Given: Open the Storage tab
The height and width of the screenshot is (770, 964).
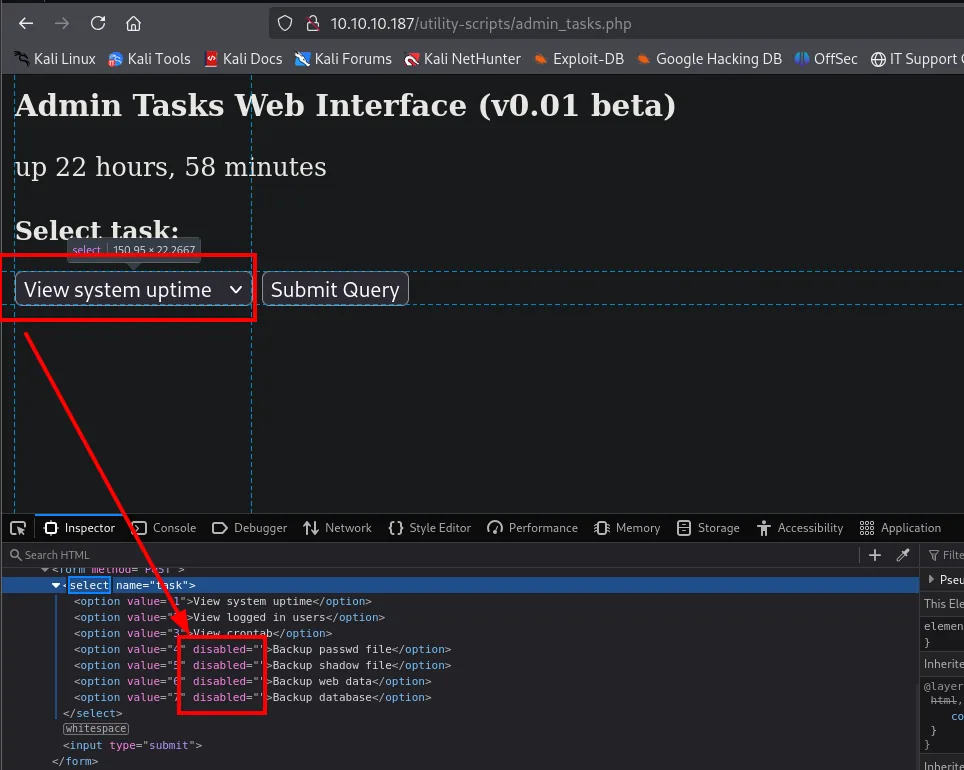Looking at the screenshot, I should point(708,528).
